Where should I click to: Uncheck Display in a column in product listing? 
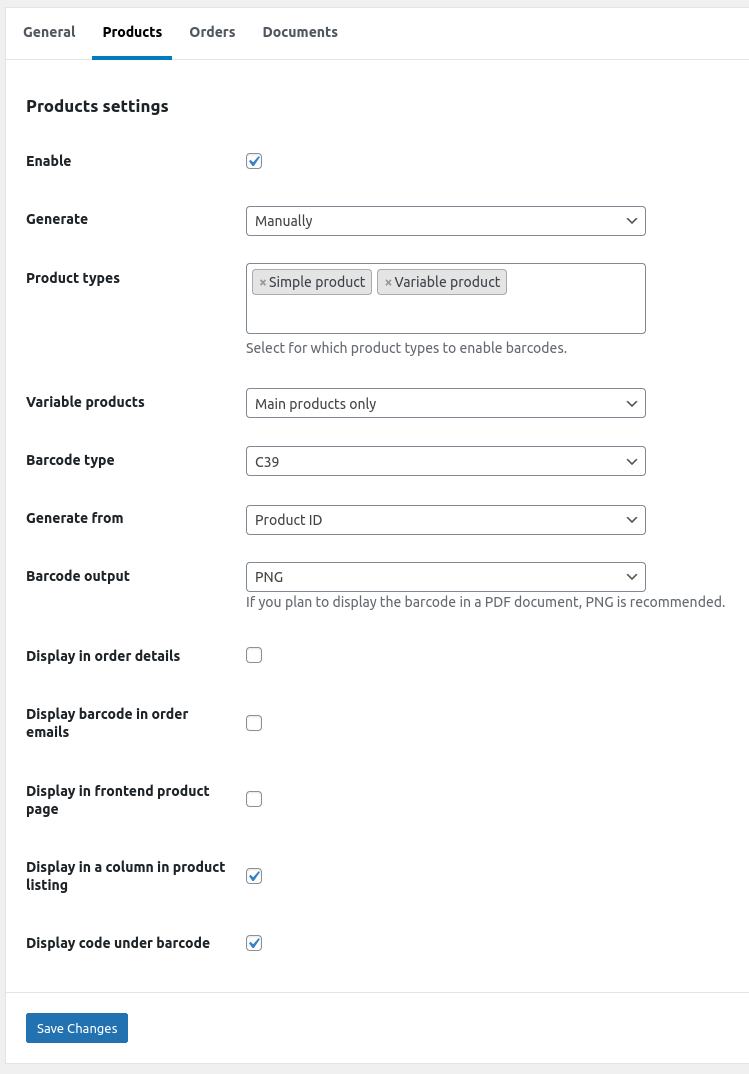point(254,876)
